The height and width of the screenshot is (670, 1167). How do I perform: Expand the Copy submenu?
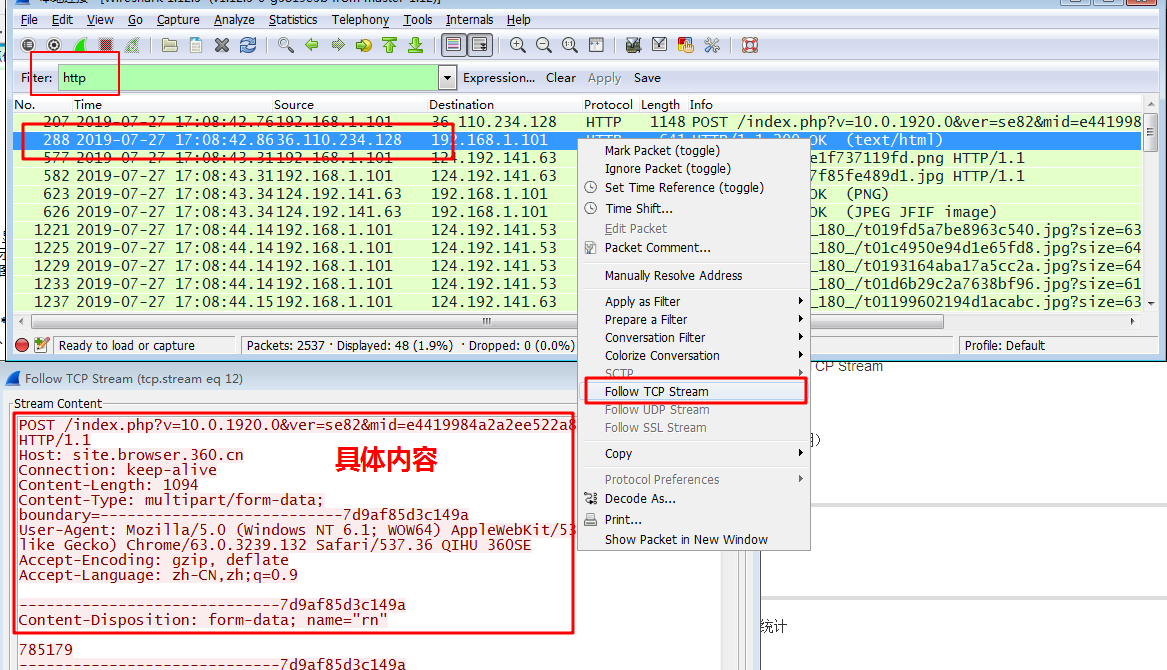tap(694, 453)
